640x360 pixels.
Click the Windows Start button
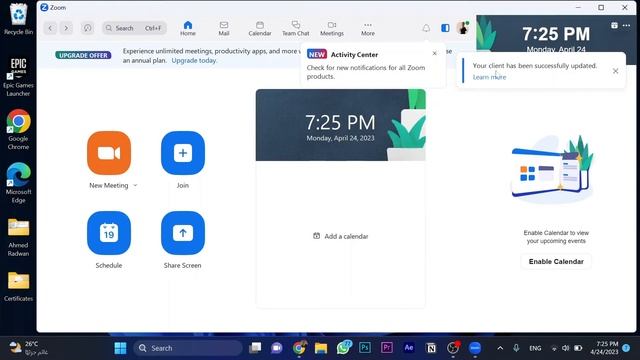120,348
